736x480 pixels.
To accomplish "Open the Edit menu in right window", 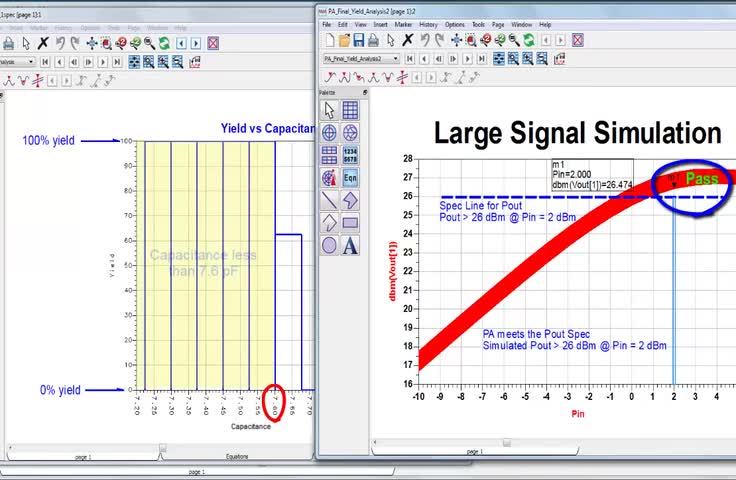I will [343, 24].
